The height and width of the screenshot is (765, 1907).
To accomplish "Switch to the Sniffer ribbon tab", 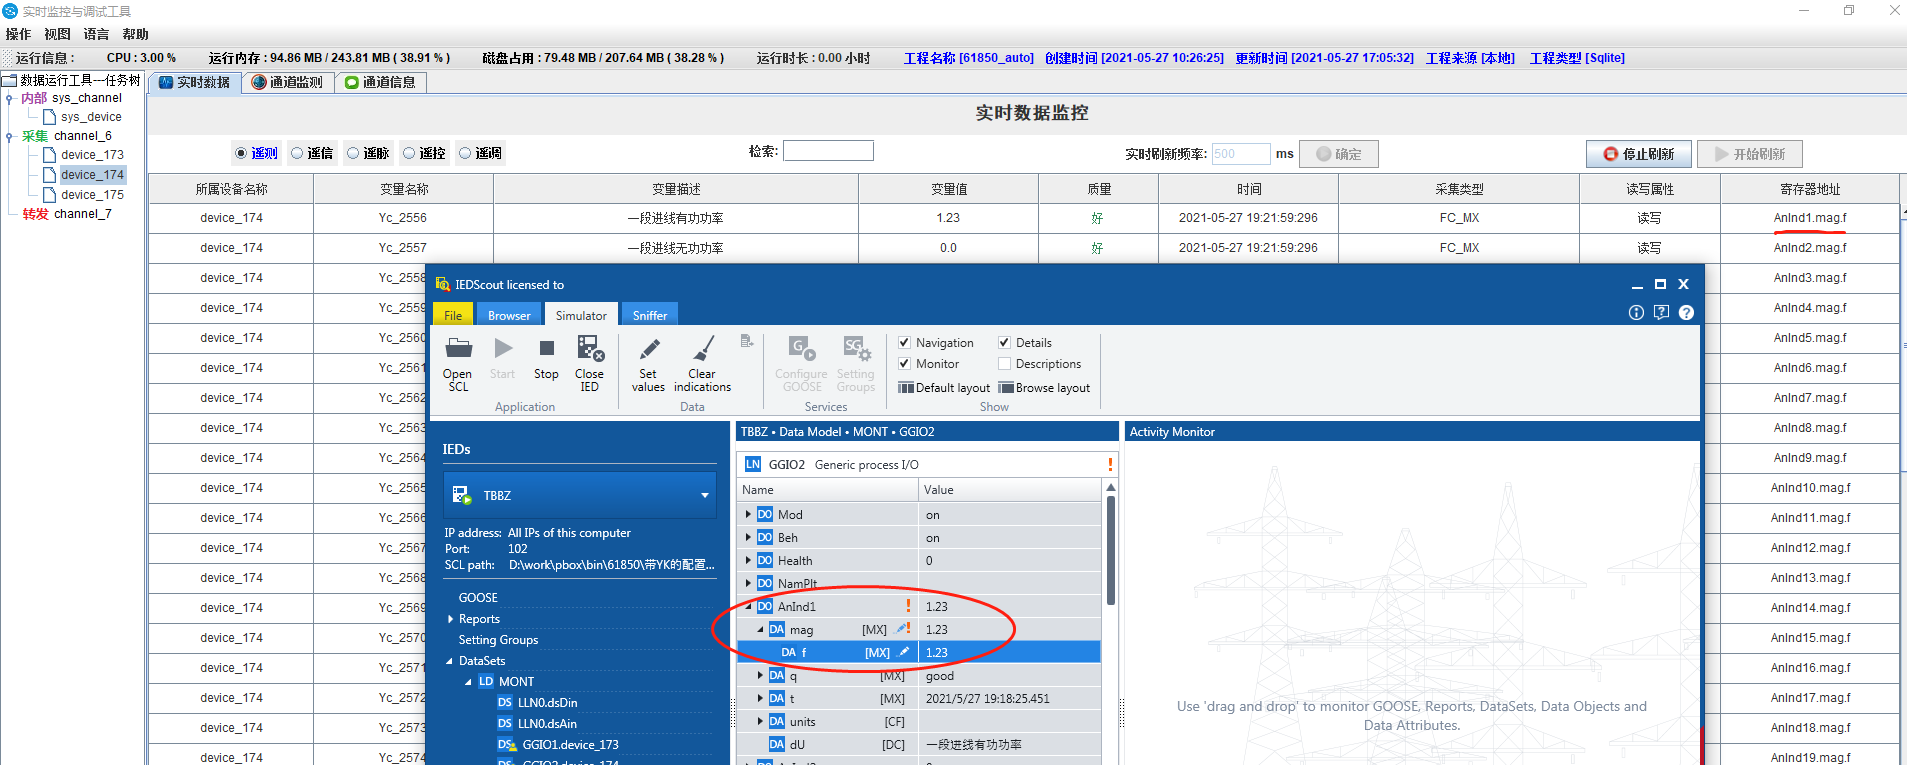I will click(x=649, y=316).
